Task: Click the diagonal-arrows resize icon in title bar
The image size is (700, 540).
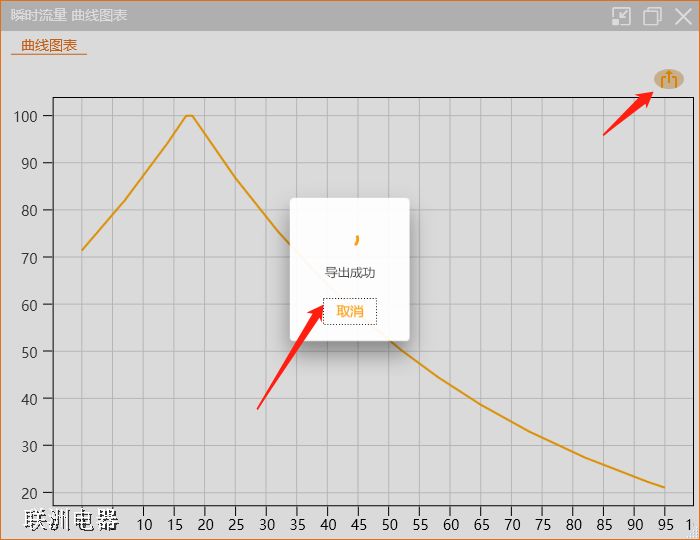Action: point(621,16)
